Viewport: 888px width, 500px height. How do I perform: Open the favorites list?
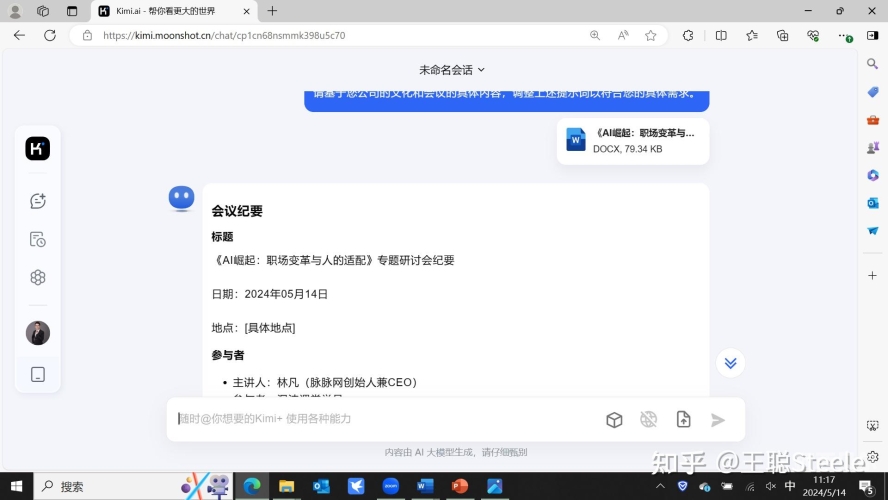752,35
